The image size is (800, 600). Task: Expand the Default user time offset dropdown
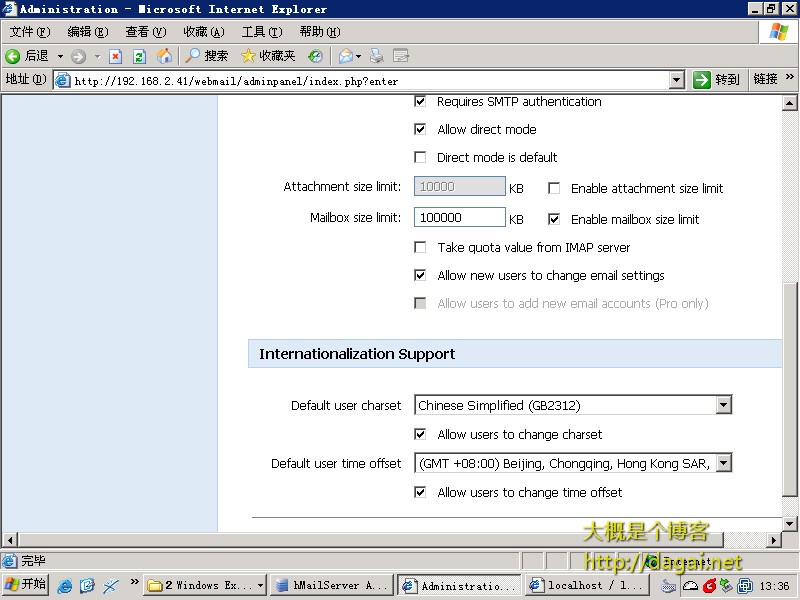(723, 463)
